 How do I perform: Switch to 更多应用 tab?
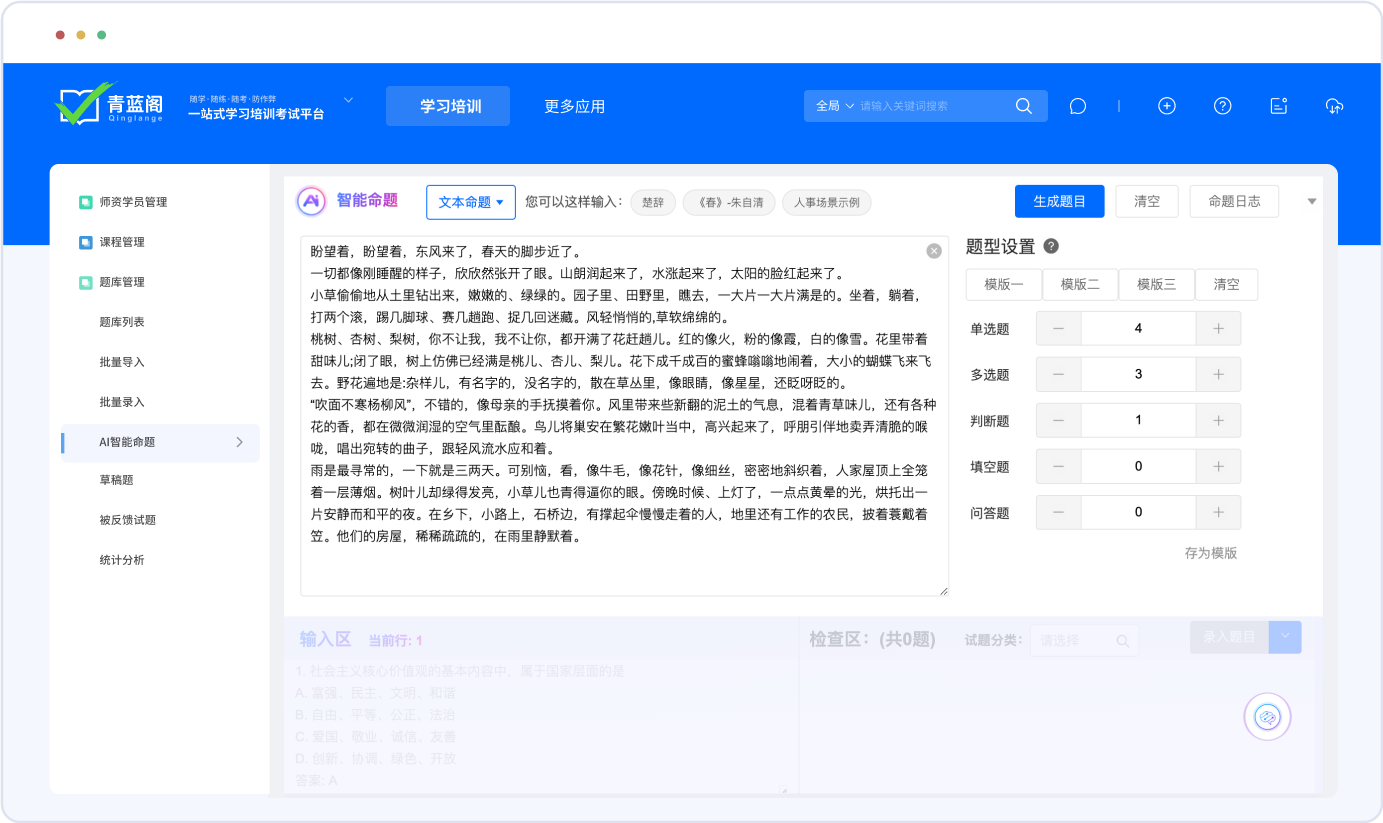coord(574,106)
